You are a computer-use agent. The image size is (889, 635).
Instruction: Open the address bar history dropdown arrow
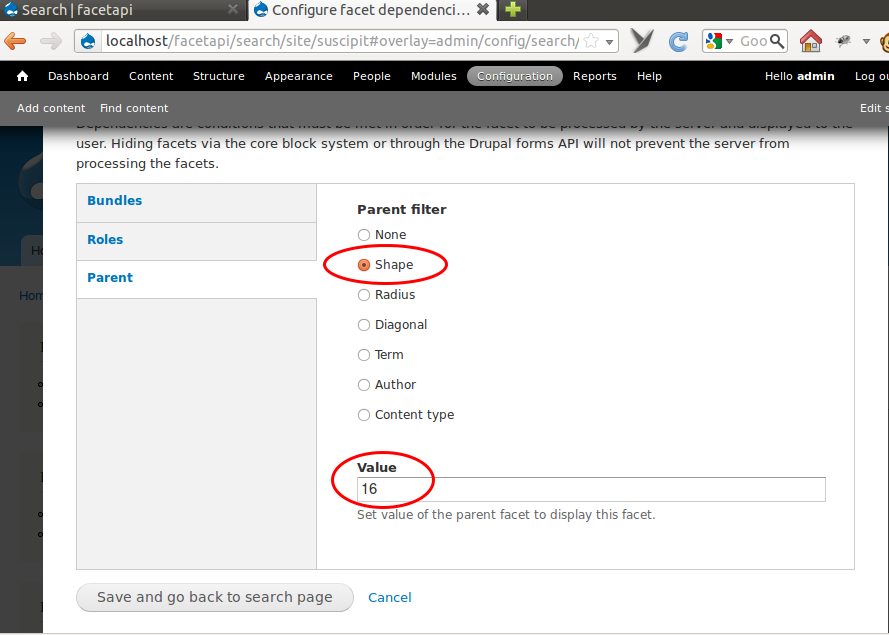609,41
